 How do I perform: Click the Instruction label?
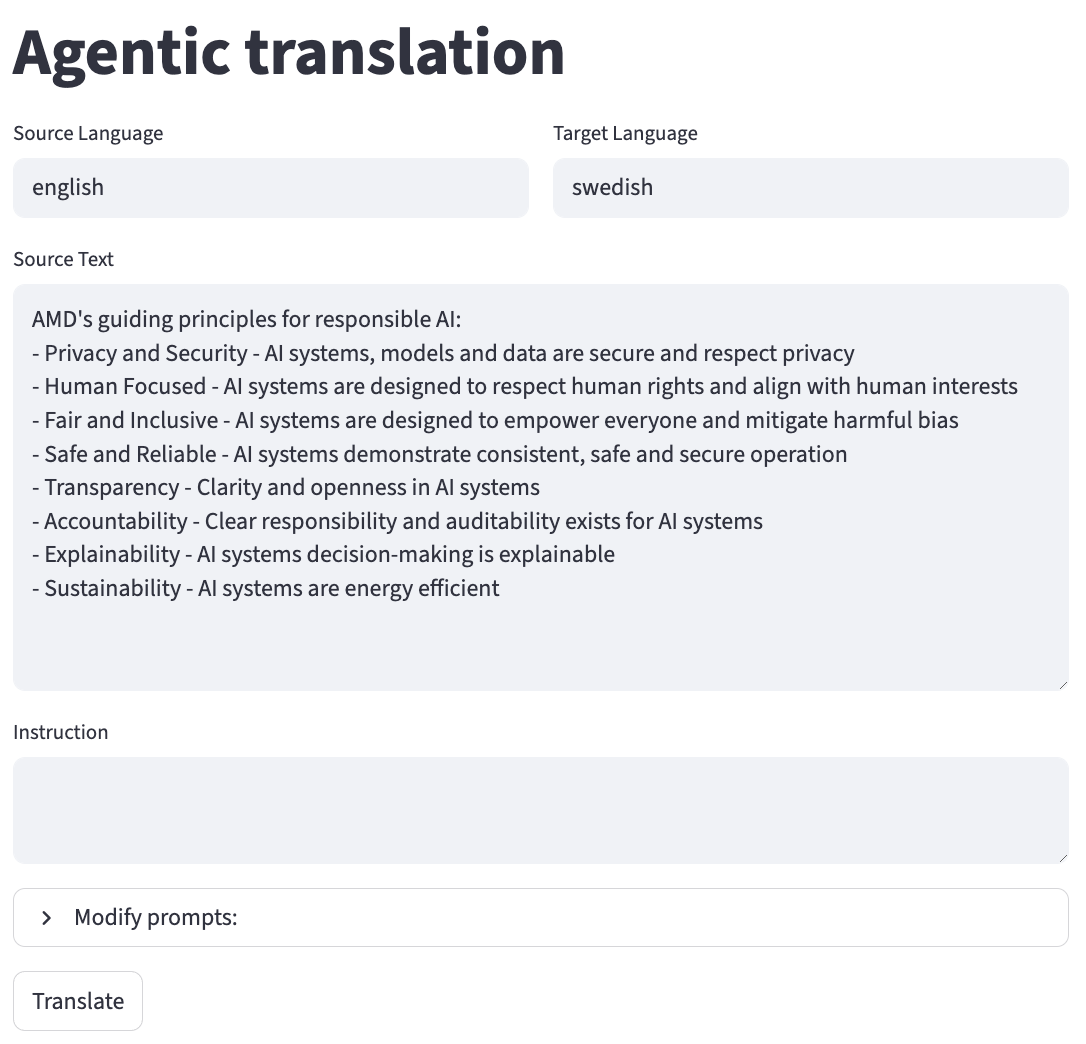(60, 733)
